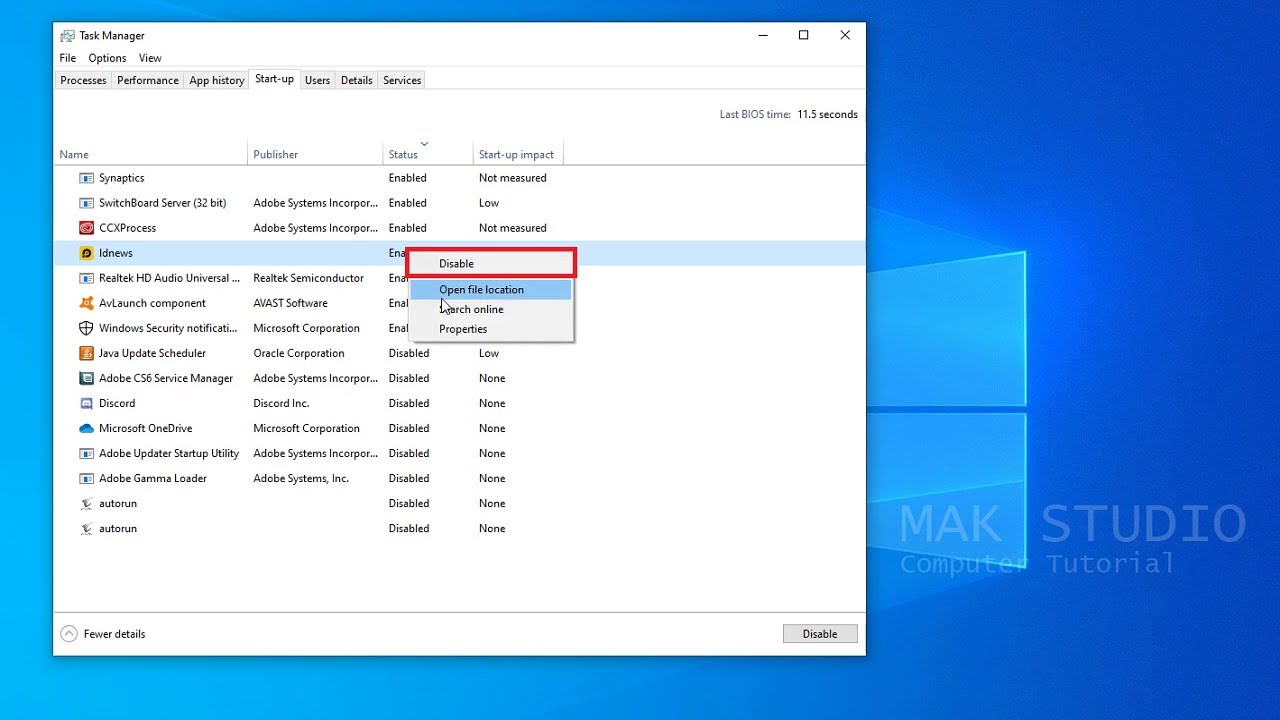Screen dimensions: 1280x720
Task: Click the SwitchBoard Server item icon
Action: [86, 203]
